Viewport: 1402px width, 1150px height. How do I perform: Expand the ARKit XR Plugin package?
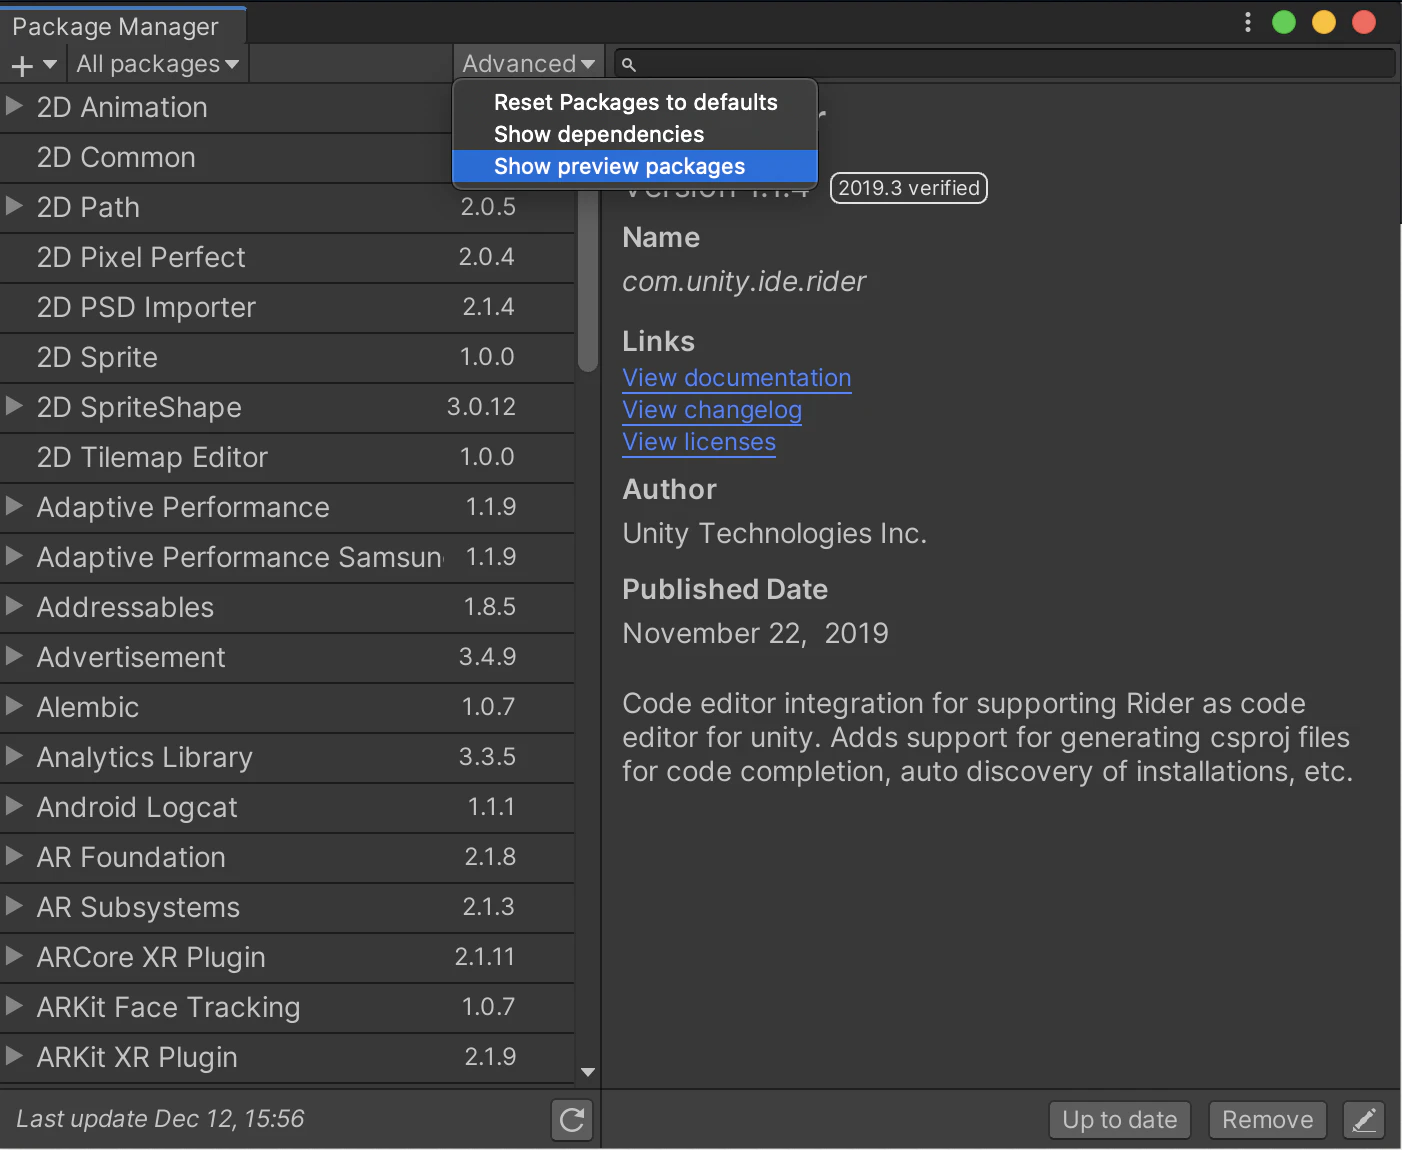(14, 1056)
